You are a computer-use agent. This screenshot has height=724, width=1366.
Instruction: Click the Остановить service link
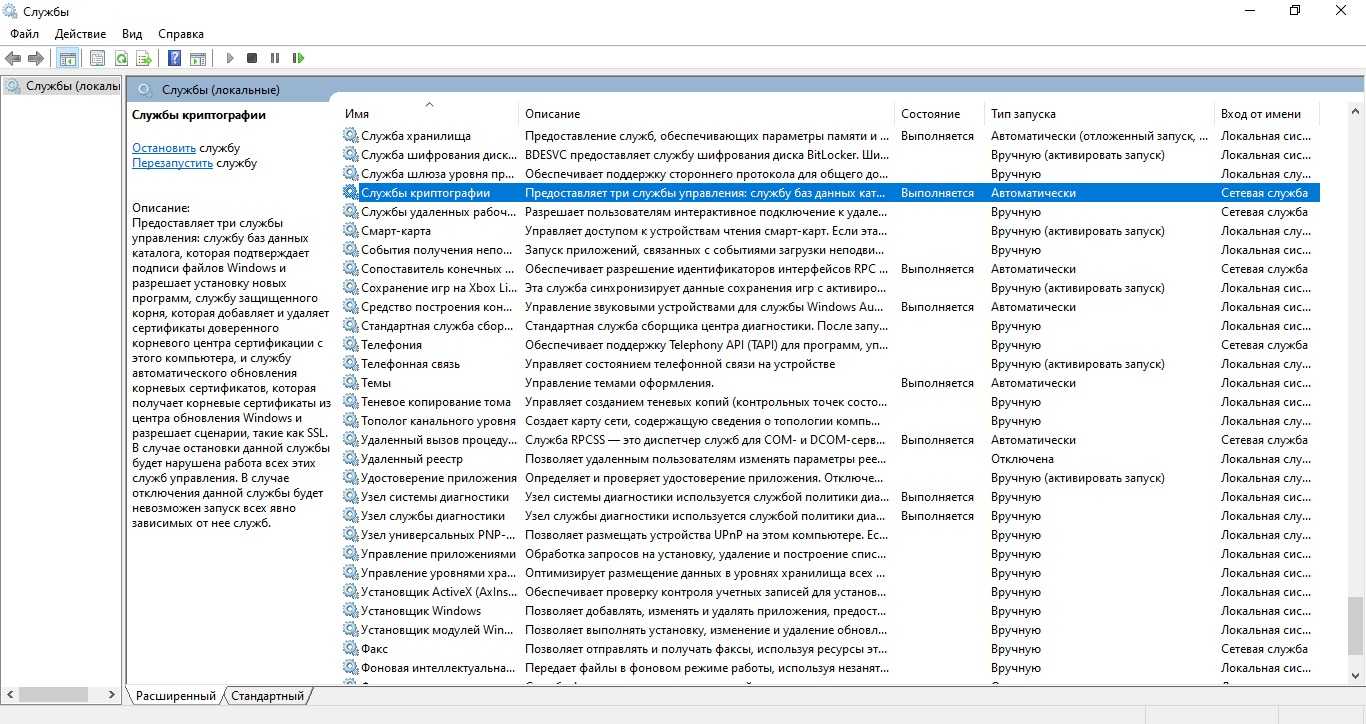(164, 148)
